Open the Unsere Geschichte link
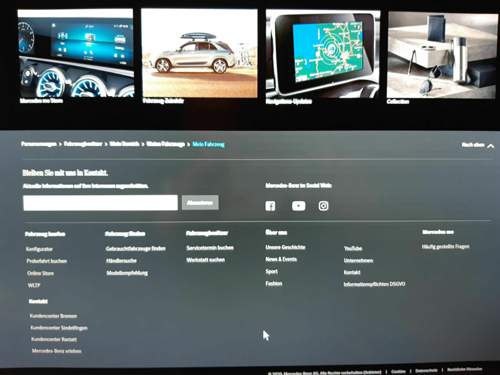Screen dimensions: 500x375 (x=285, y=247)
